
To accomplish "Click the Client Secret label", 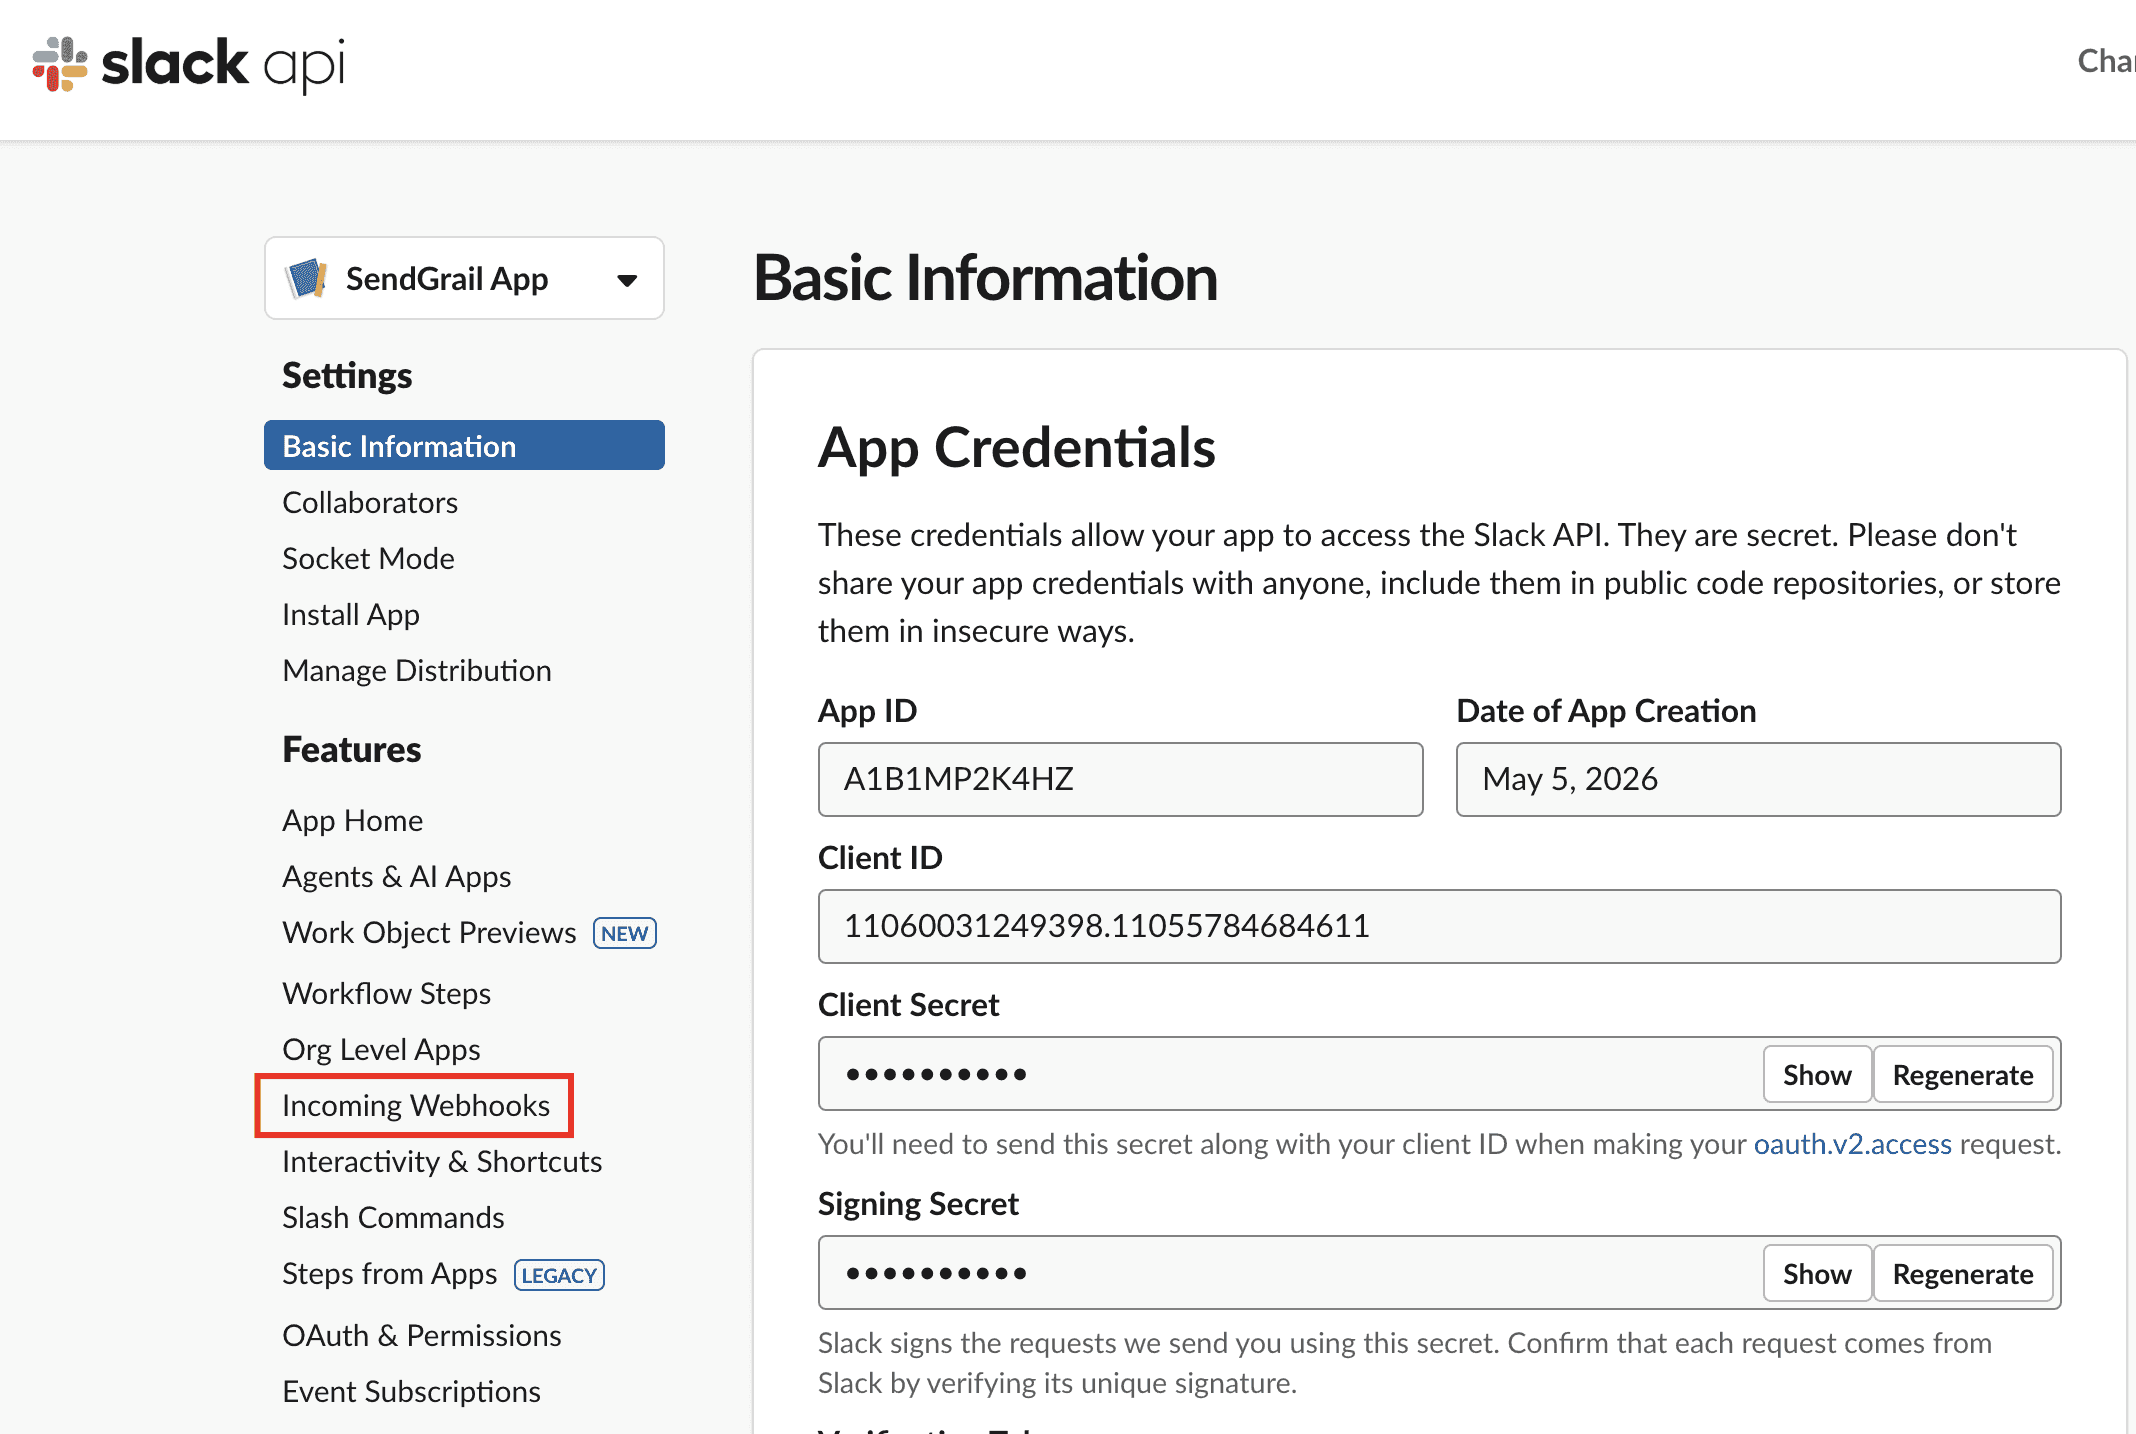I will [908, 1004].
